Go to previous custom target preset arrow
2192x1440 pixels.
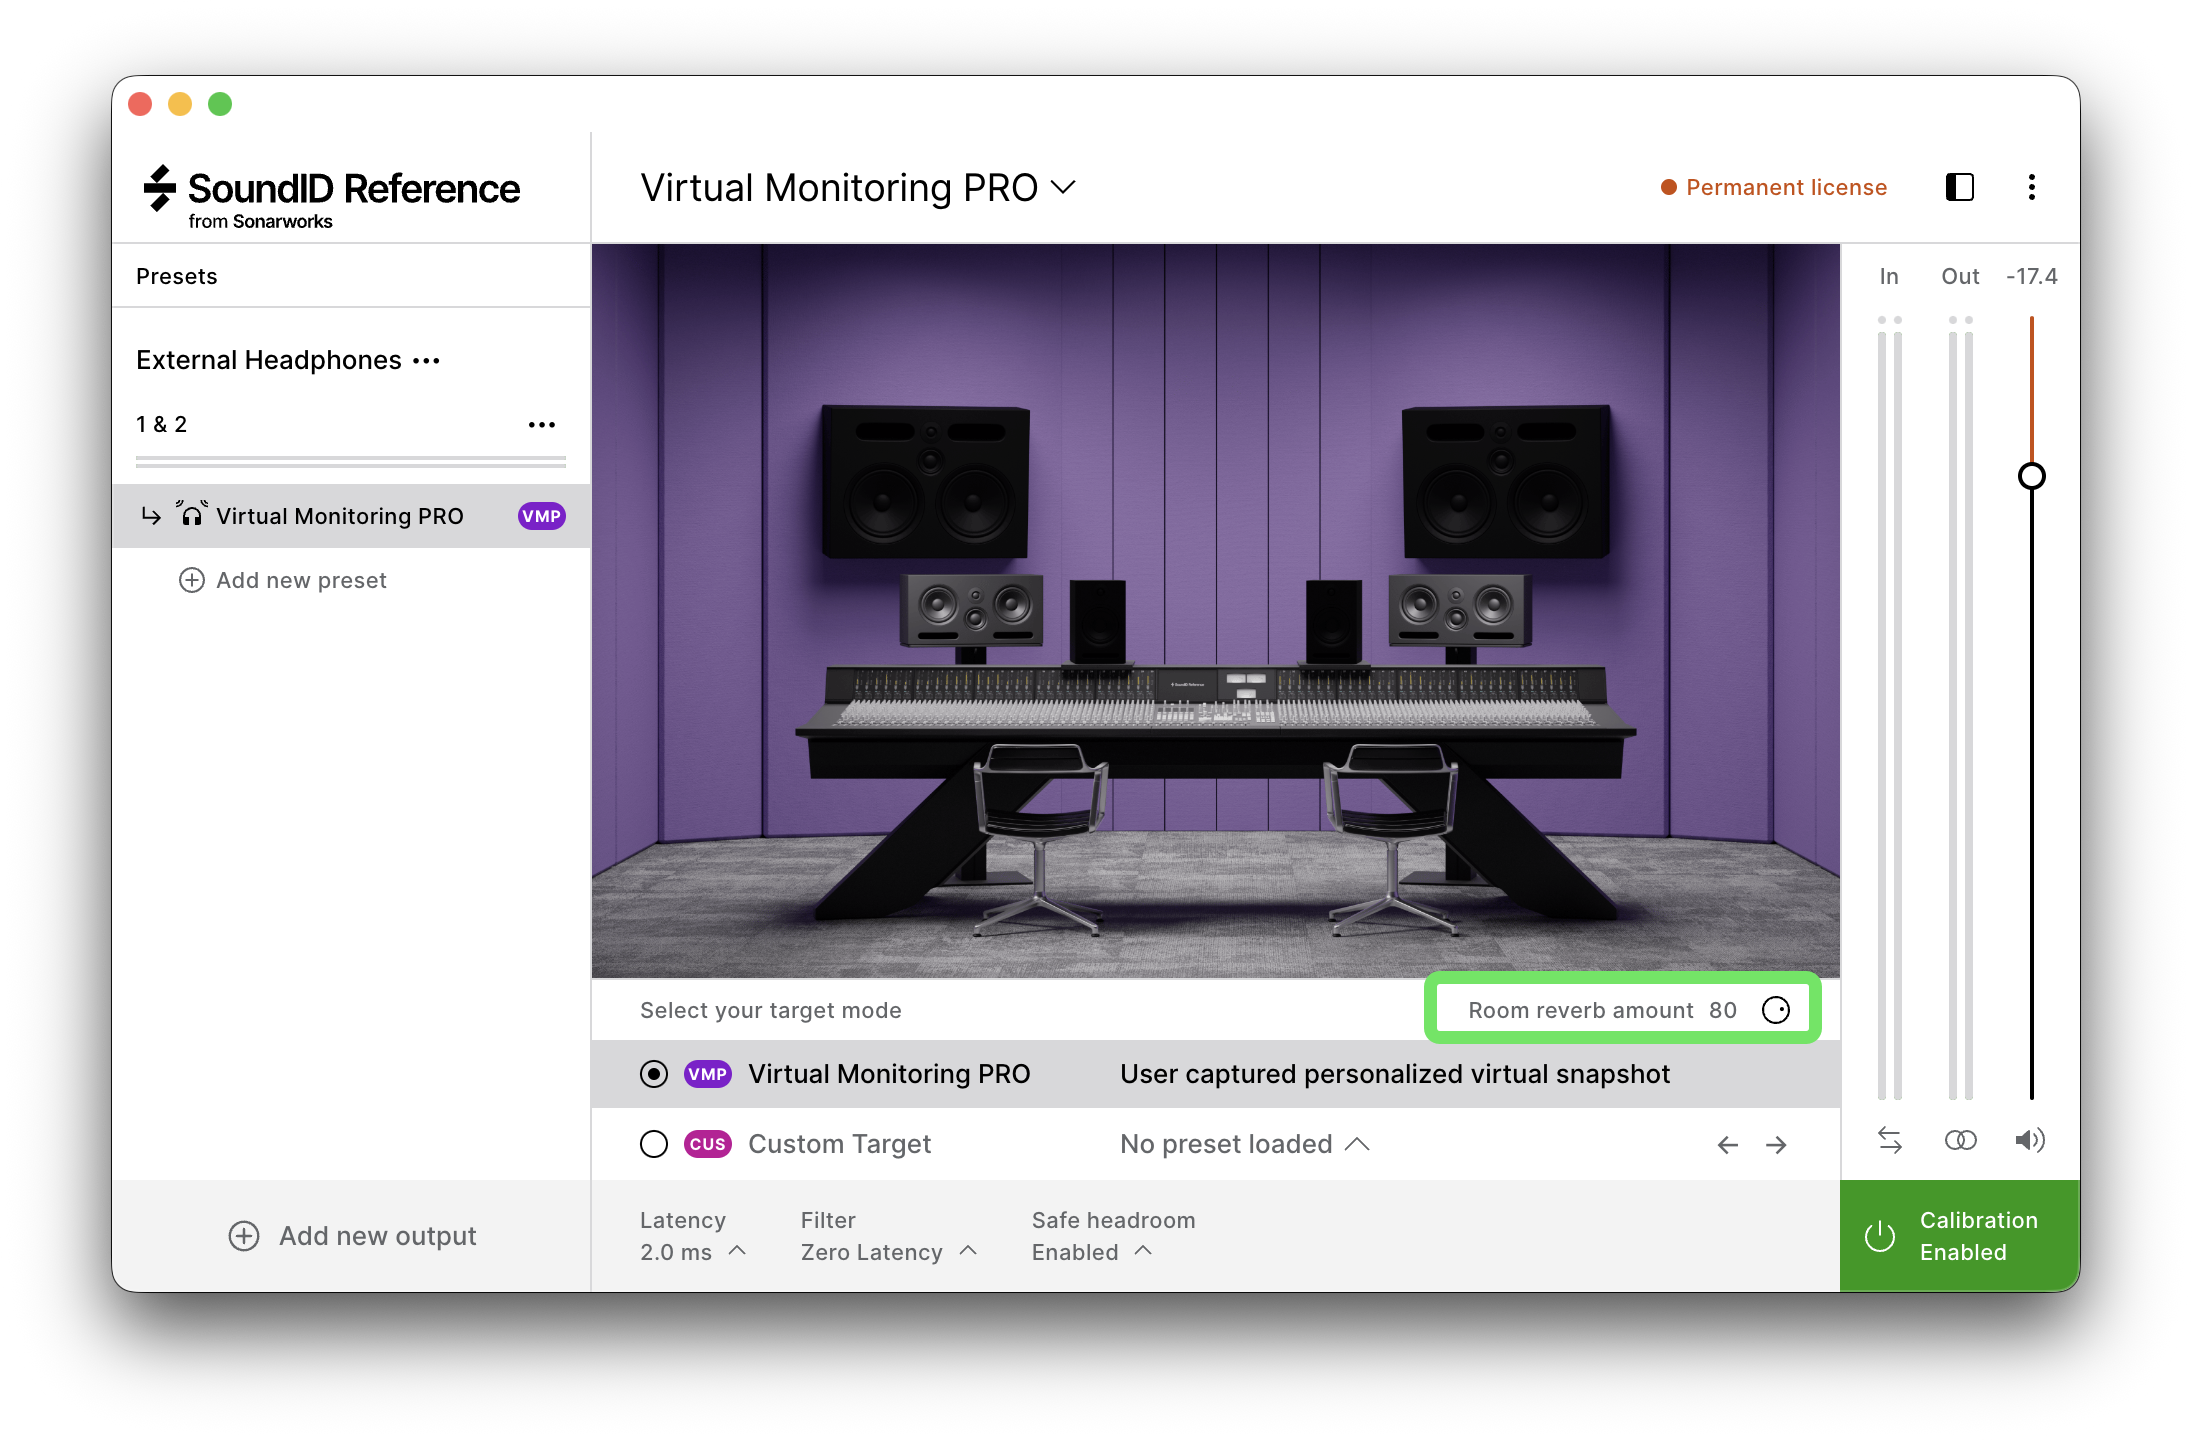point(1727,1145)
